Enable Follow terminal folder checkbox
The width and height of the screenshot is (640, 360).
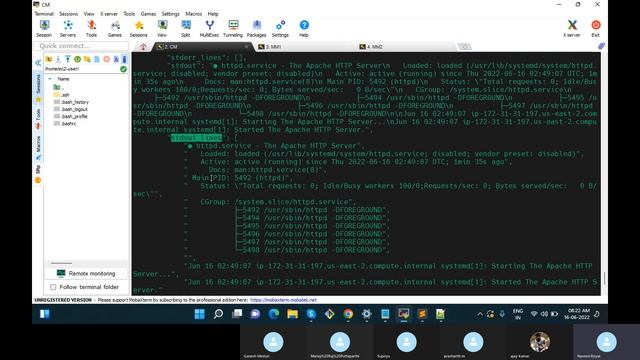(x=53, y=287)
